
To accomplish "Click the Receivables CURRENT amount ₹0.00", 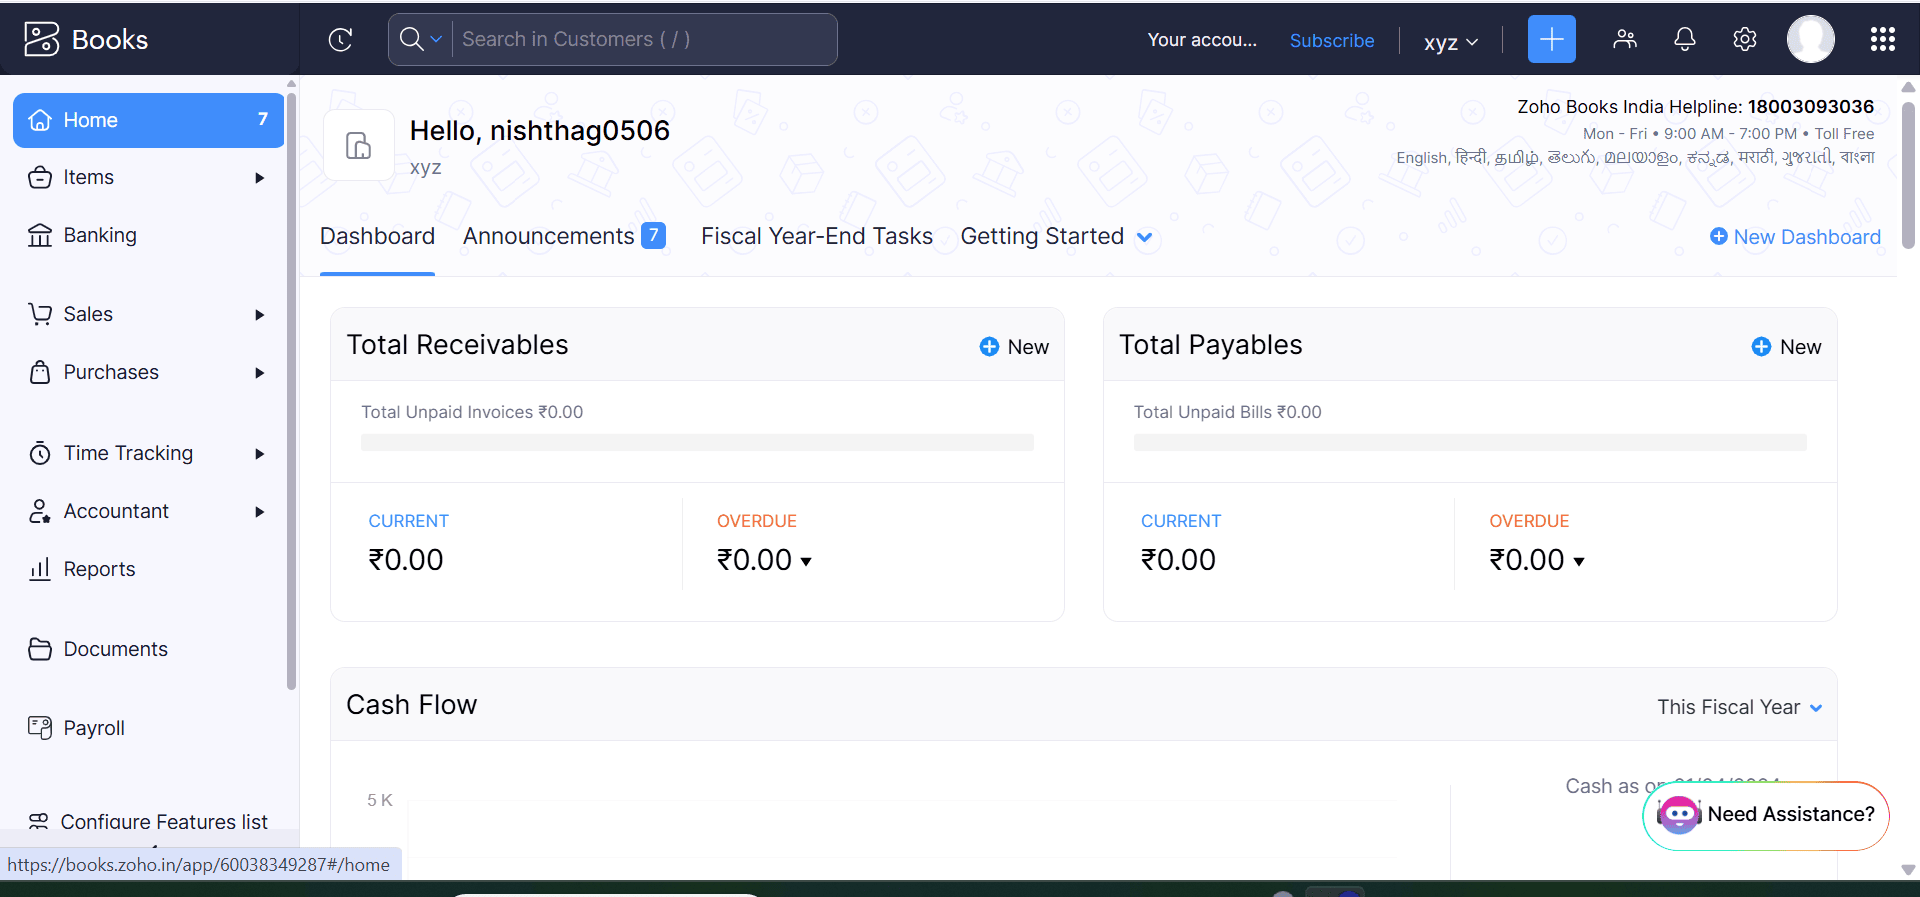I will tap(406, 560).
